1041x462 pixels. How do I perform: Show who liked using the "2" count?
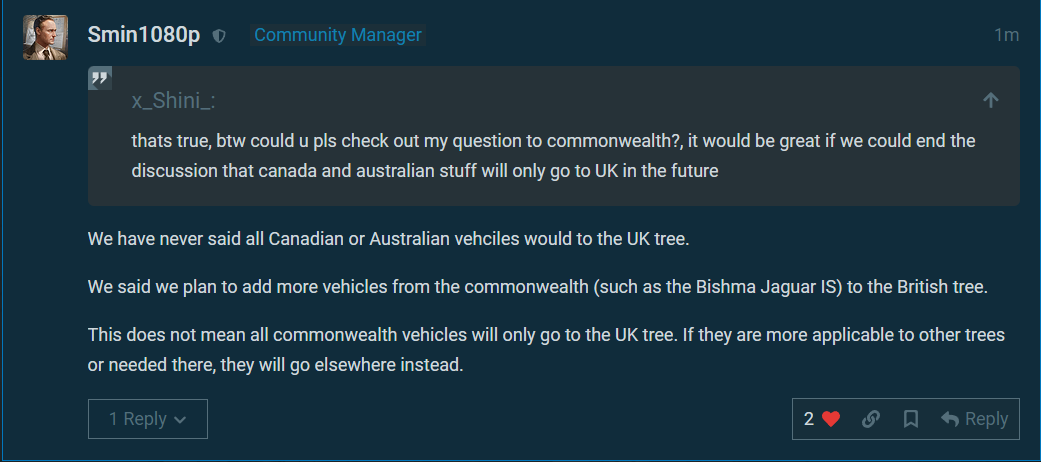809,419
